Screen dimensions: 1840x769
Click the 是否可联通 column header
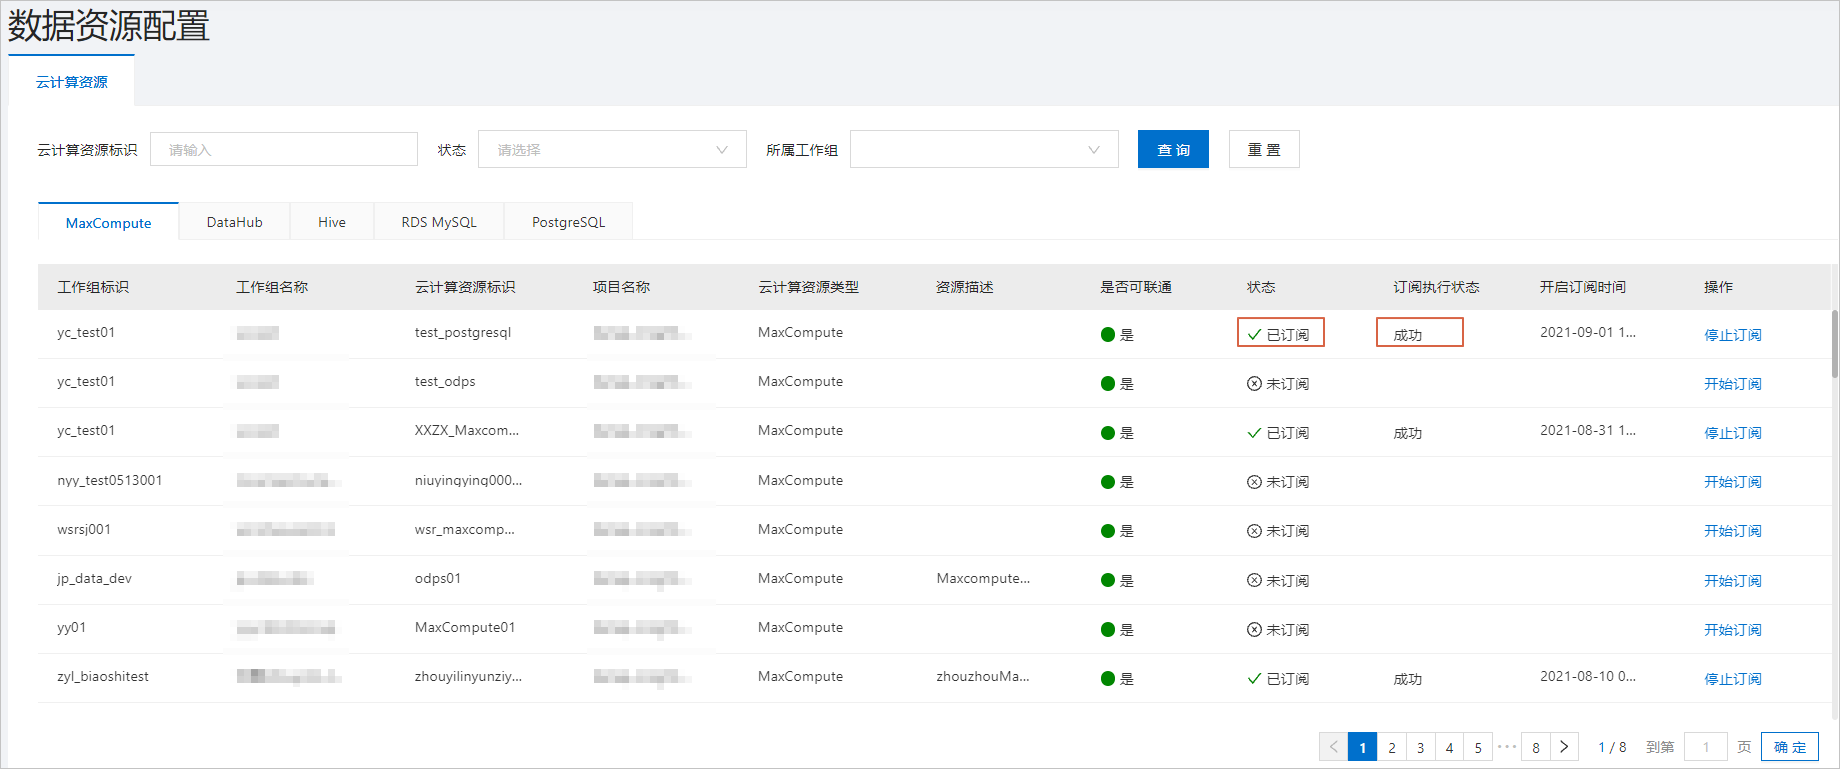tap(1136, 287)
